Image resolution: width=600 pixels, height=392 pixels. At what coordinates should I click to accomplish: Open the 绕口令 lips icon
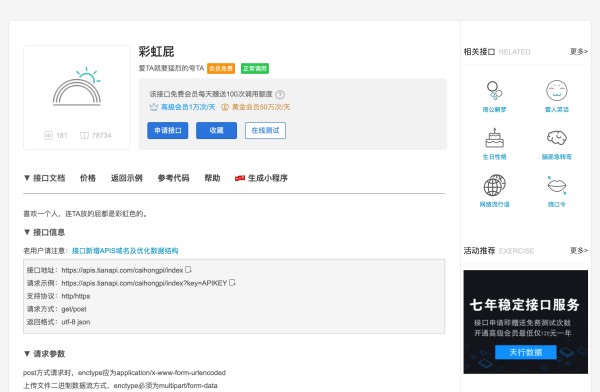pyautogui.click(x=556, y=185)
